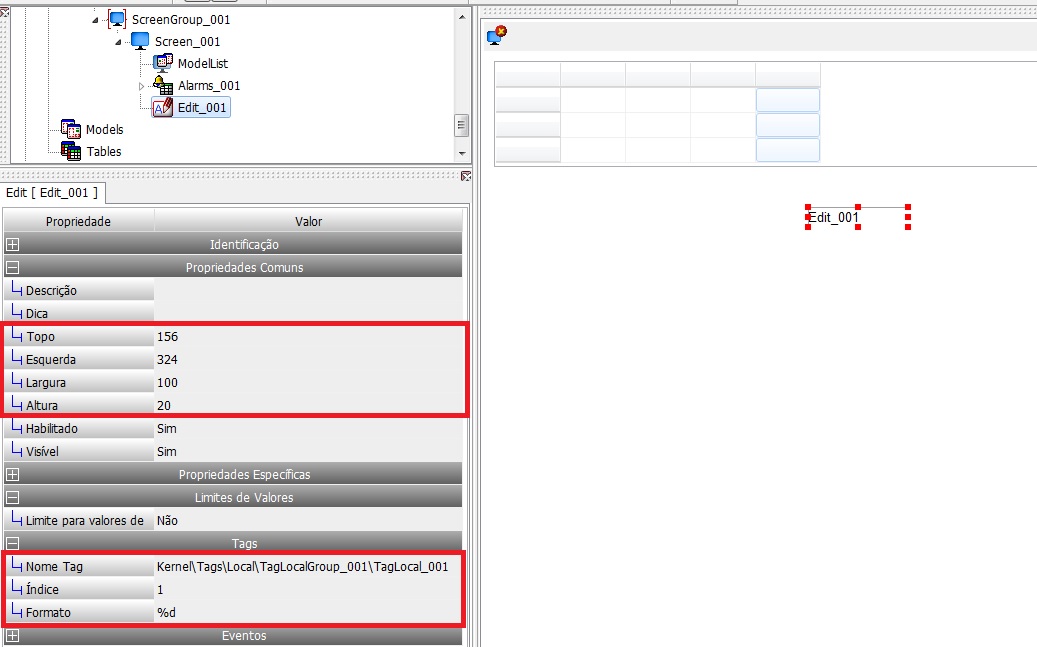Select ScreenGroup_001 in the tree
This screenshot has width=1037, height=647.
[x=181, y=19]
